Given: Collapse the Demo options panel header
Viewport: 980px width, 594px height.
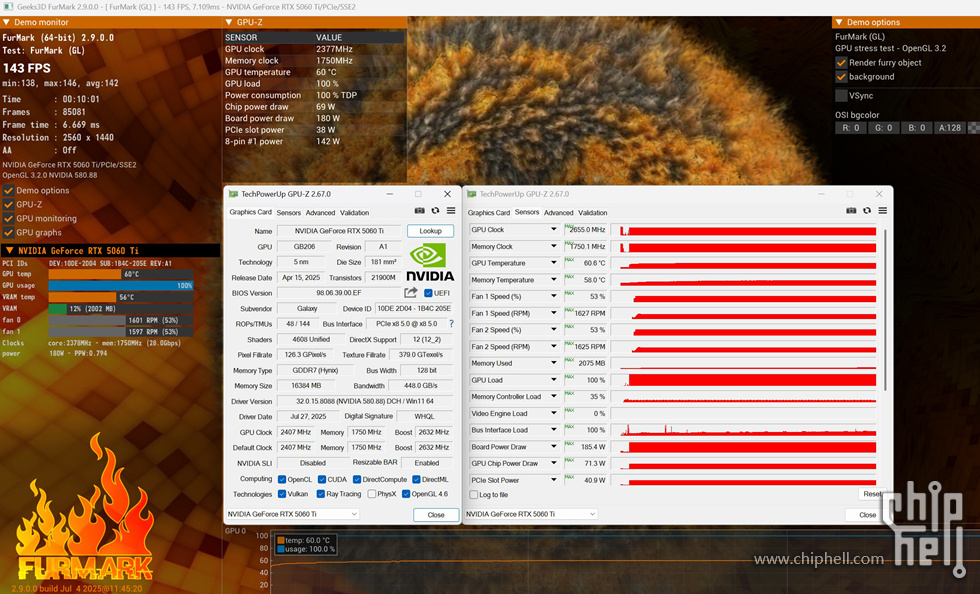Looking at the screenshot, I should click(x=839, y=22).
